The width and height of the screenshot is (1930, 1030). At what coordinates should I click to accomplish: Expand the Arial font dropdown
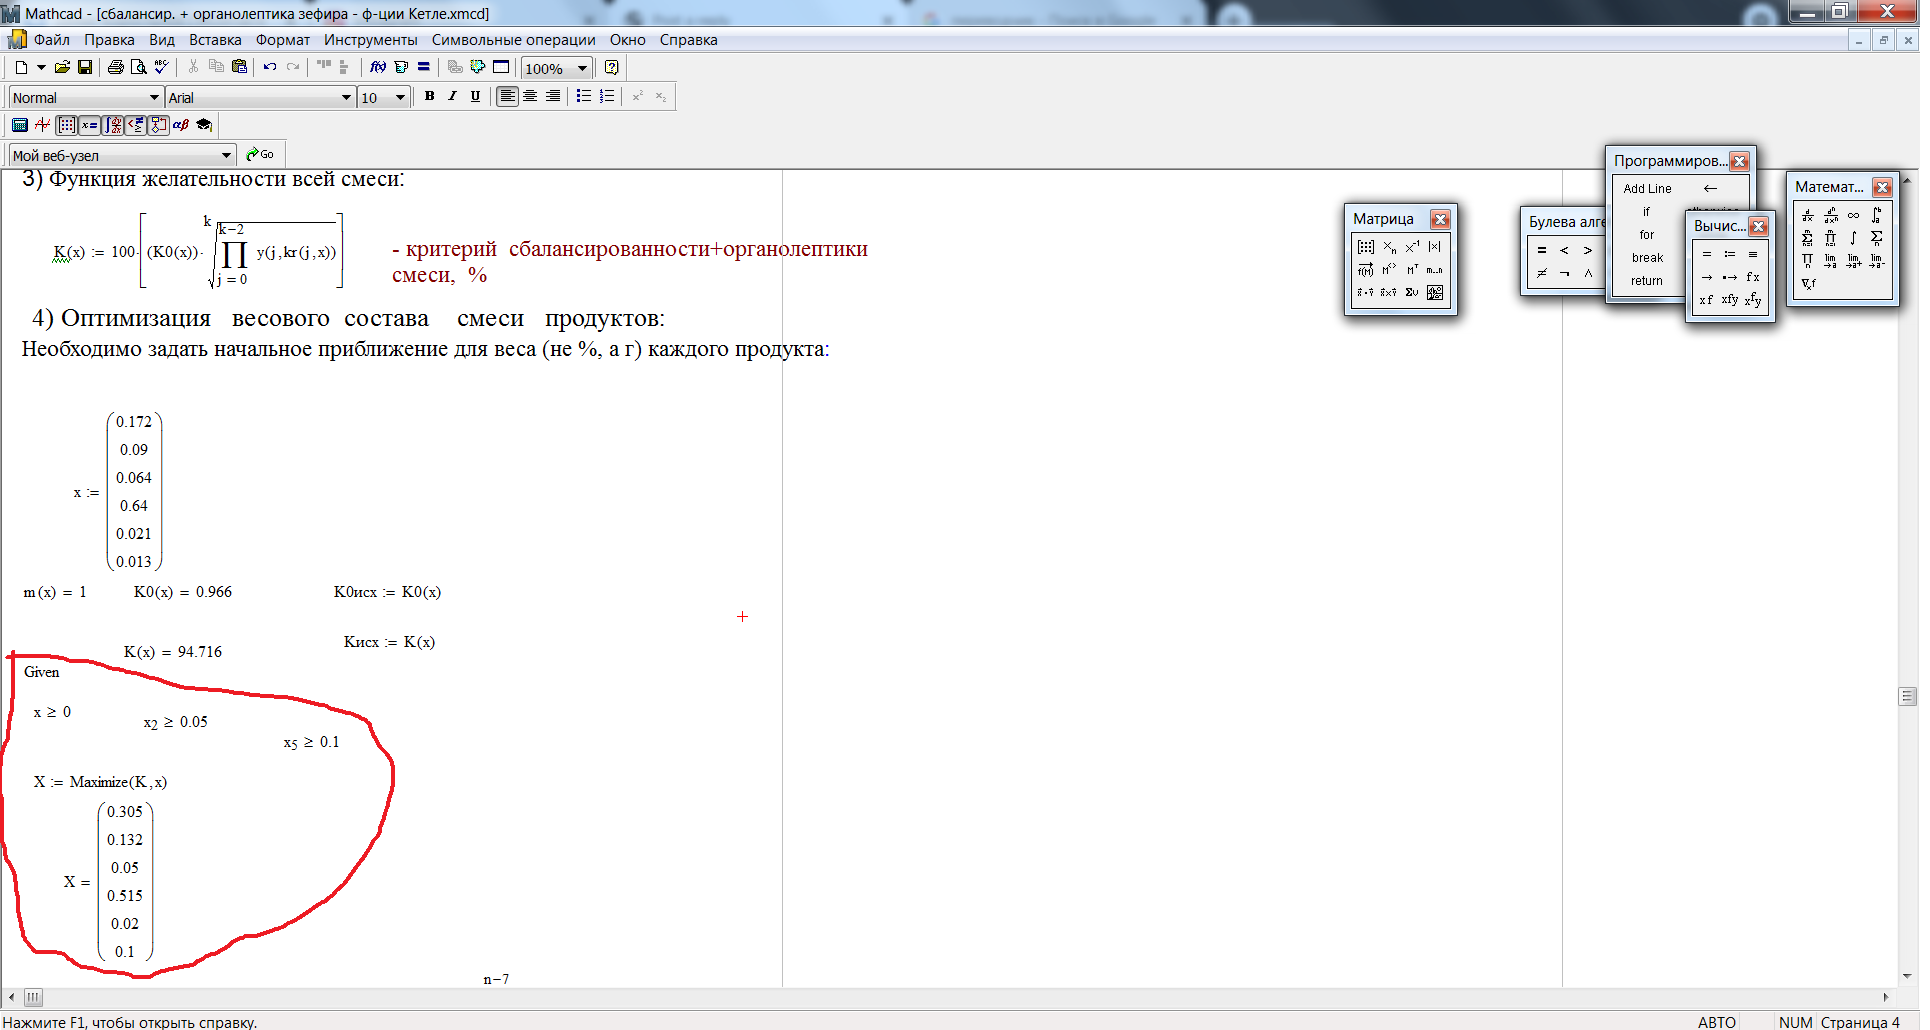click(346, 97)
